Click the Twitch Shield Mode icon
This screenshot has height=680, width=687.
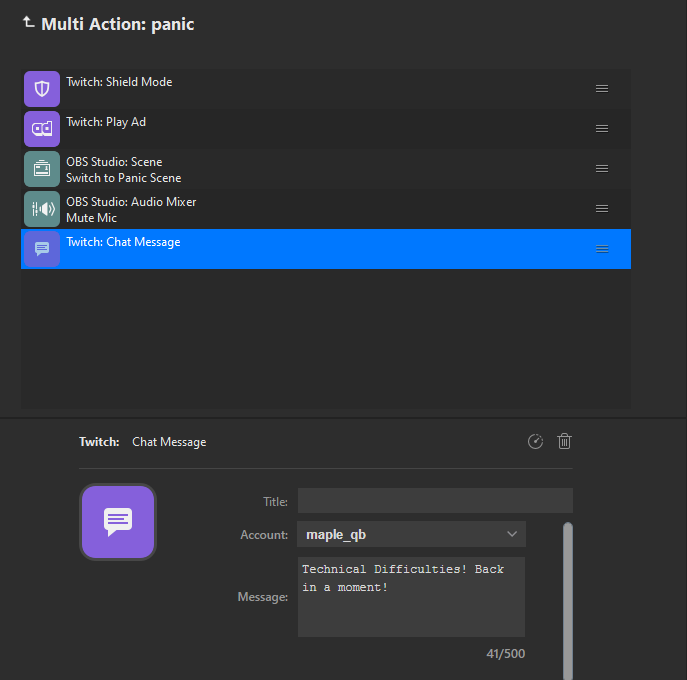[42, 89]
